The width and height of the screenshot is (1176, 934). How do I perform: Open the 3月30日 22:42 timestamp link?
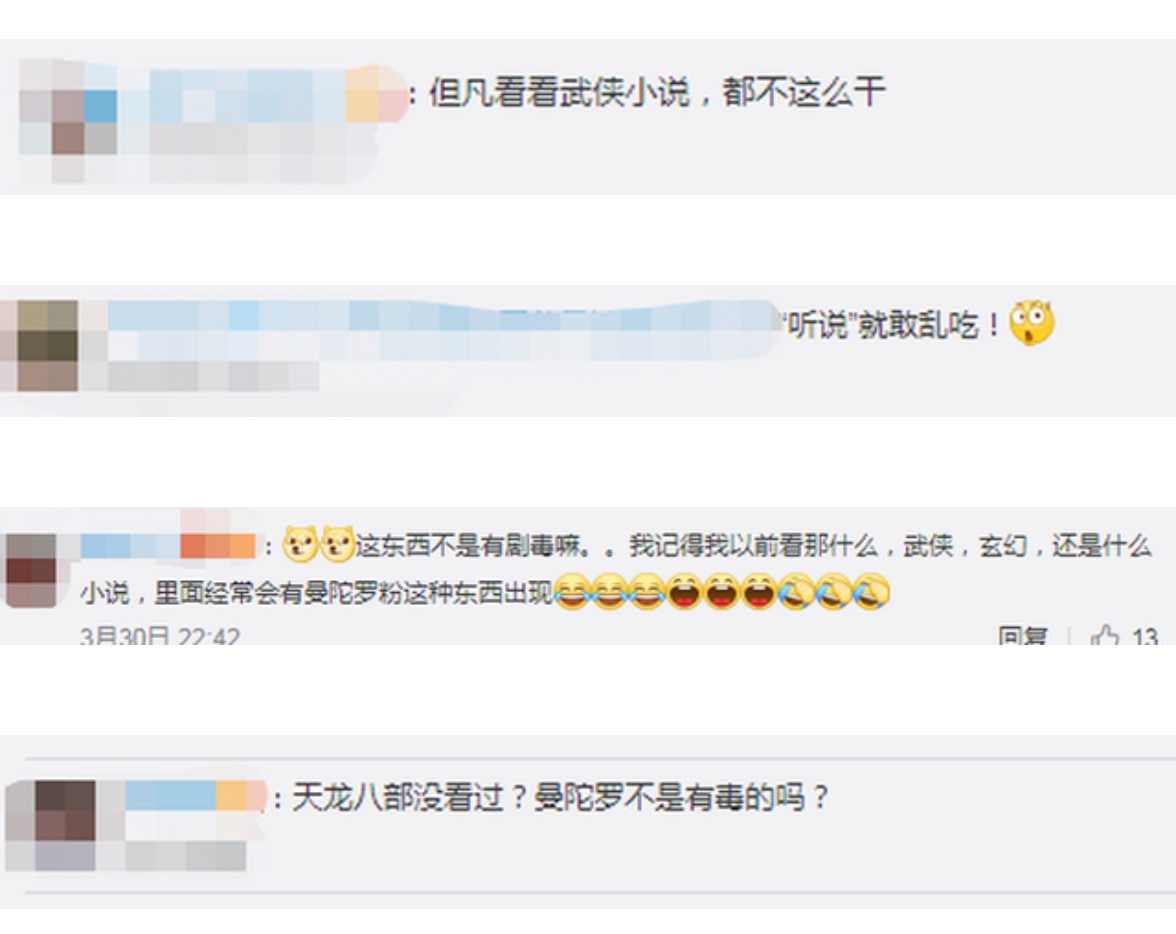160,636
